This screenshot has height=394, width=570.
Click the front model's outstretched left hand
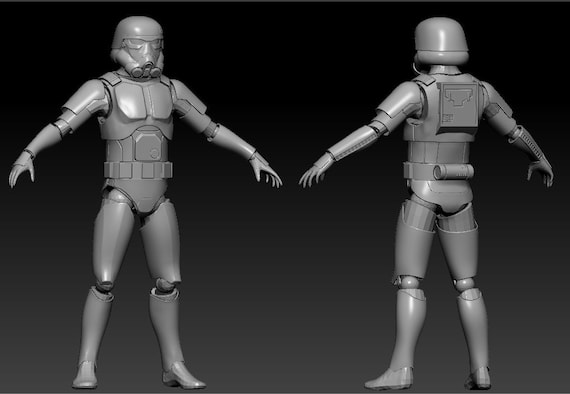[x=22, y=169]
